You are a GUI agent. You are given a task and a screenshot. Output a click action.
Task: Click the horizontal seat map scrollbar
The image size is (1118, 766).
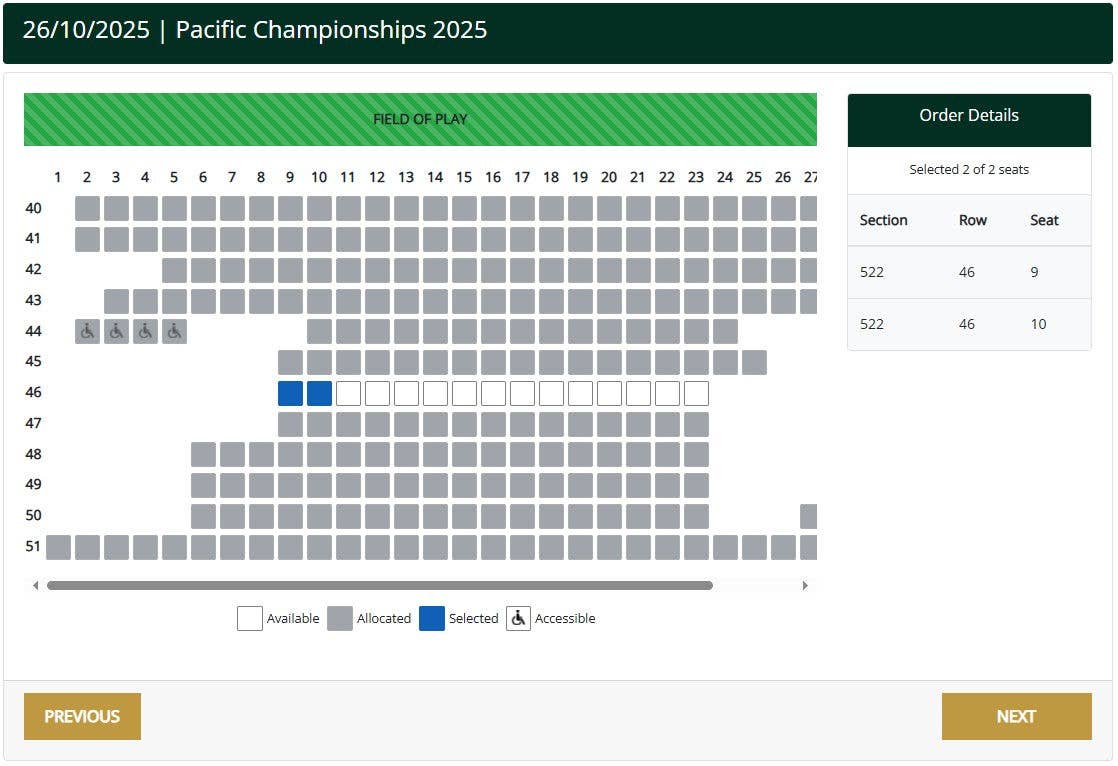[x=379, y=586]
